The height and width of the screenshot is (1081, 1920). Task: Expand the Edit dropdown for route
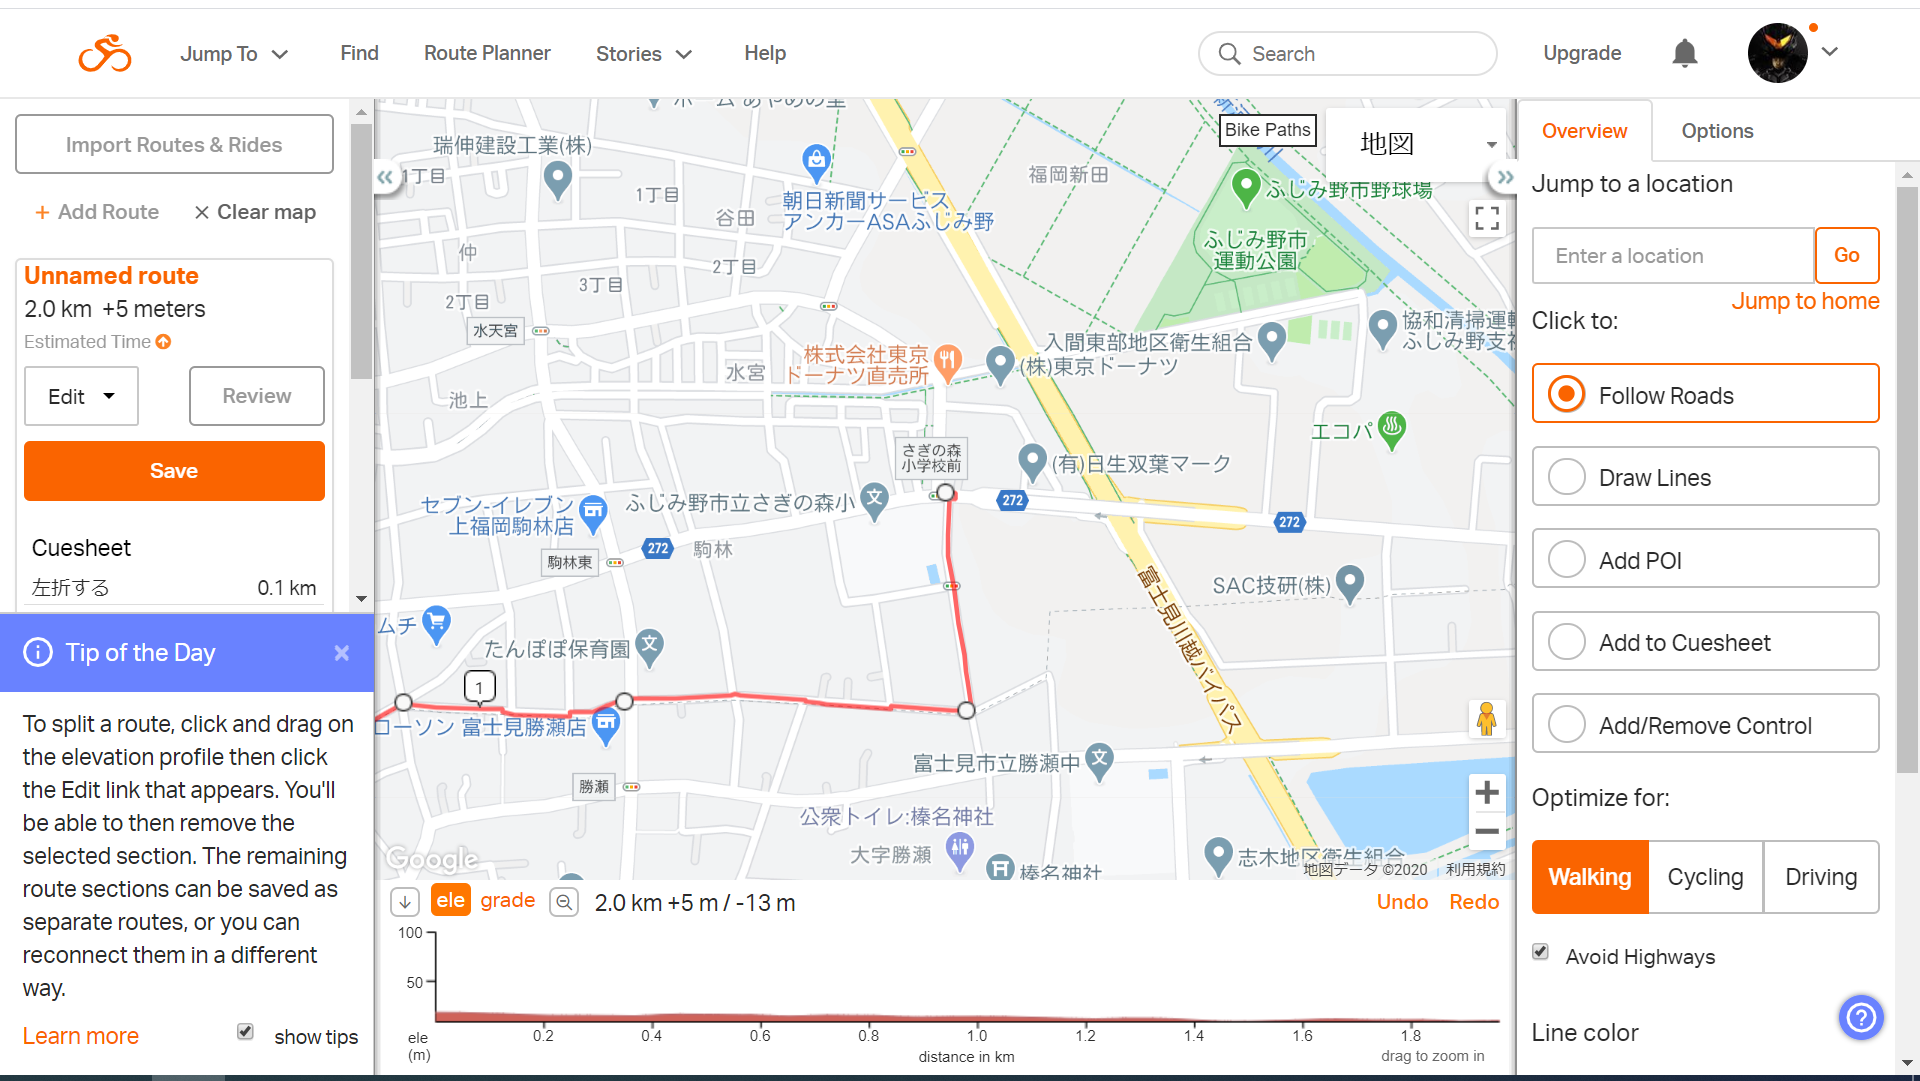(x=81, y=396)
